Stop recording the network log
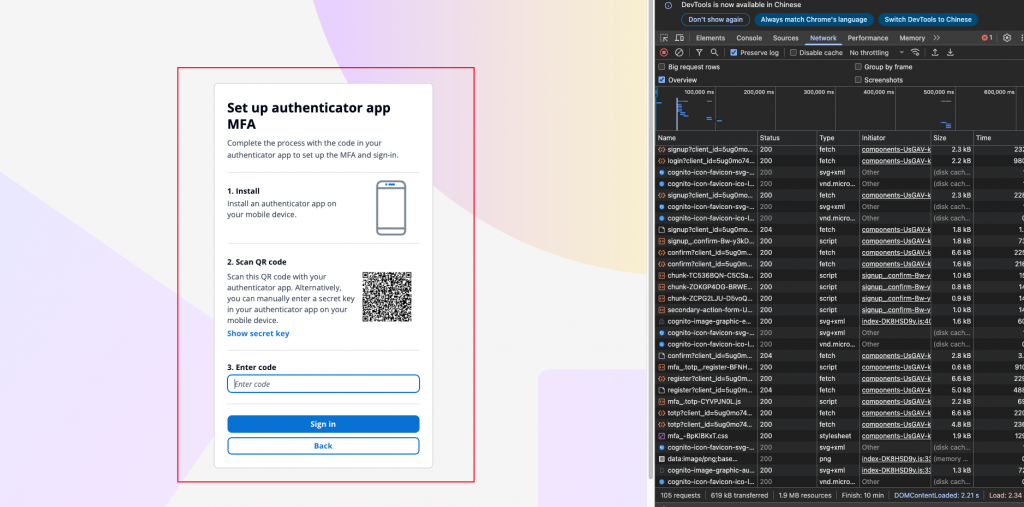Viewport: 1024px width, 507px height. point(664,52)
